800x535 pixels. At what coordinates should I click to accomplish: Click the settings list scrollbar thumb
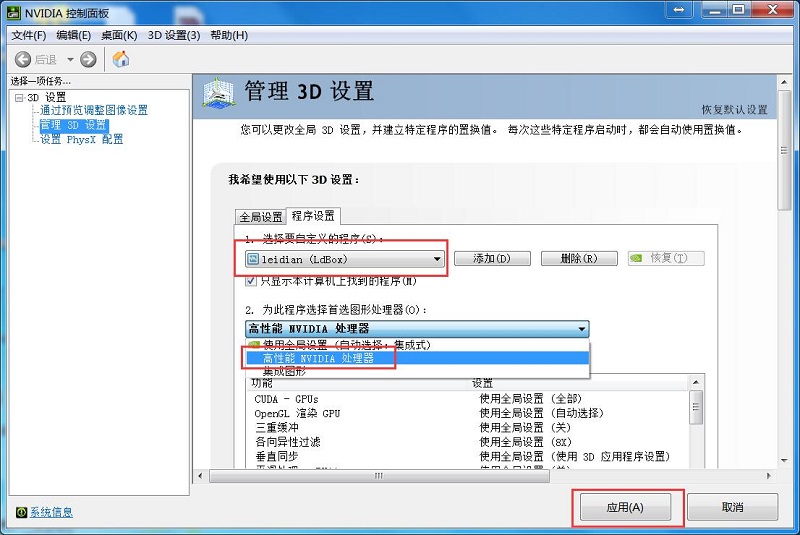pyautogui.click(x=696, y=407)
